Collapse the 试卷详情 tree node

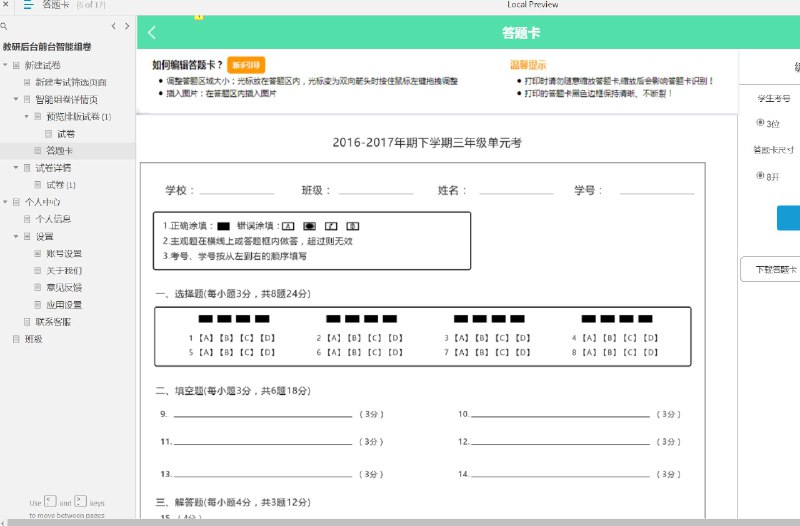coord(16,168)
